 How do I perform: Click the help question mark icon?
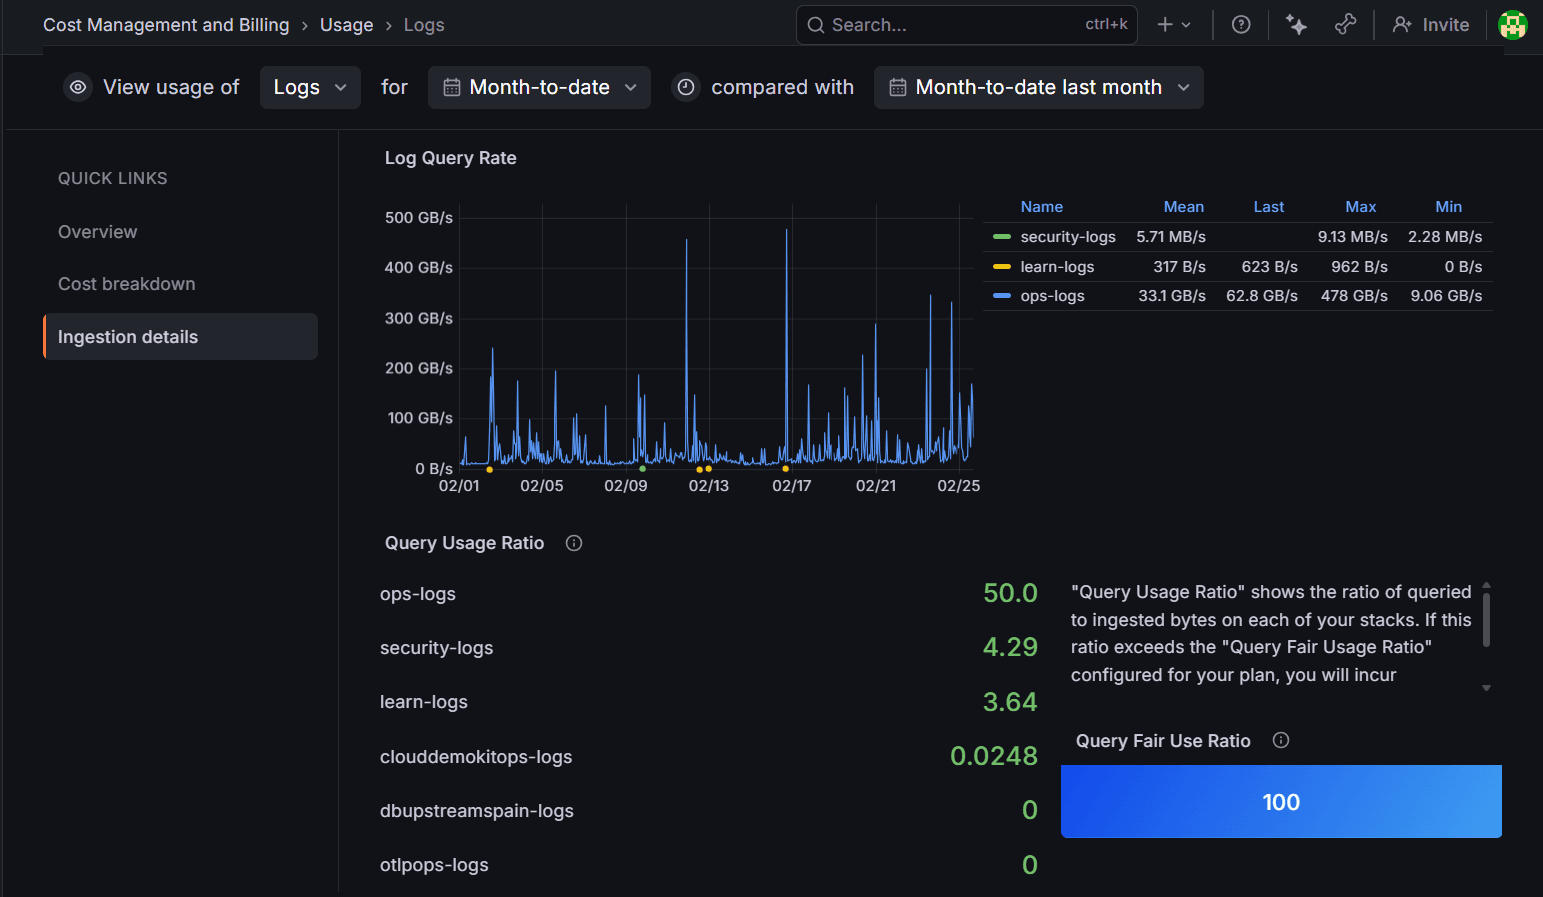pyautogui.click(x=1240, y=24)
